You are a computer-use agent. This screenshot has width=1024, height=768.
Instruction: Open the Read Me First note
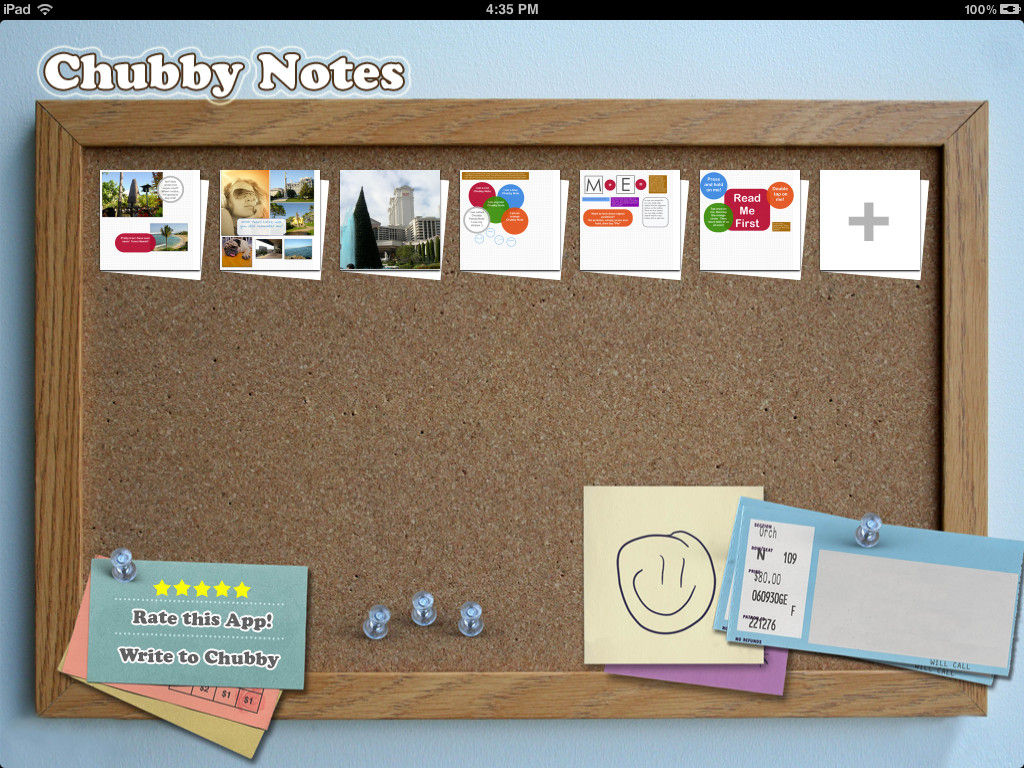pos(750,221)
